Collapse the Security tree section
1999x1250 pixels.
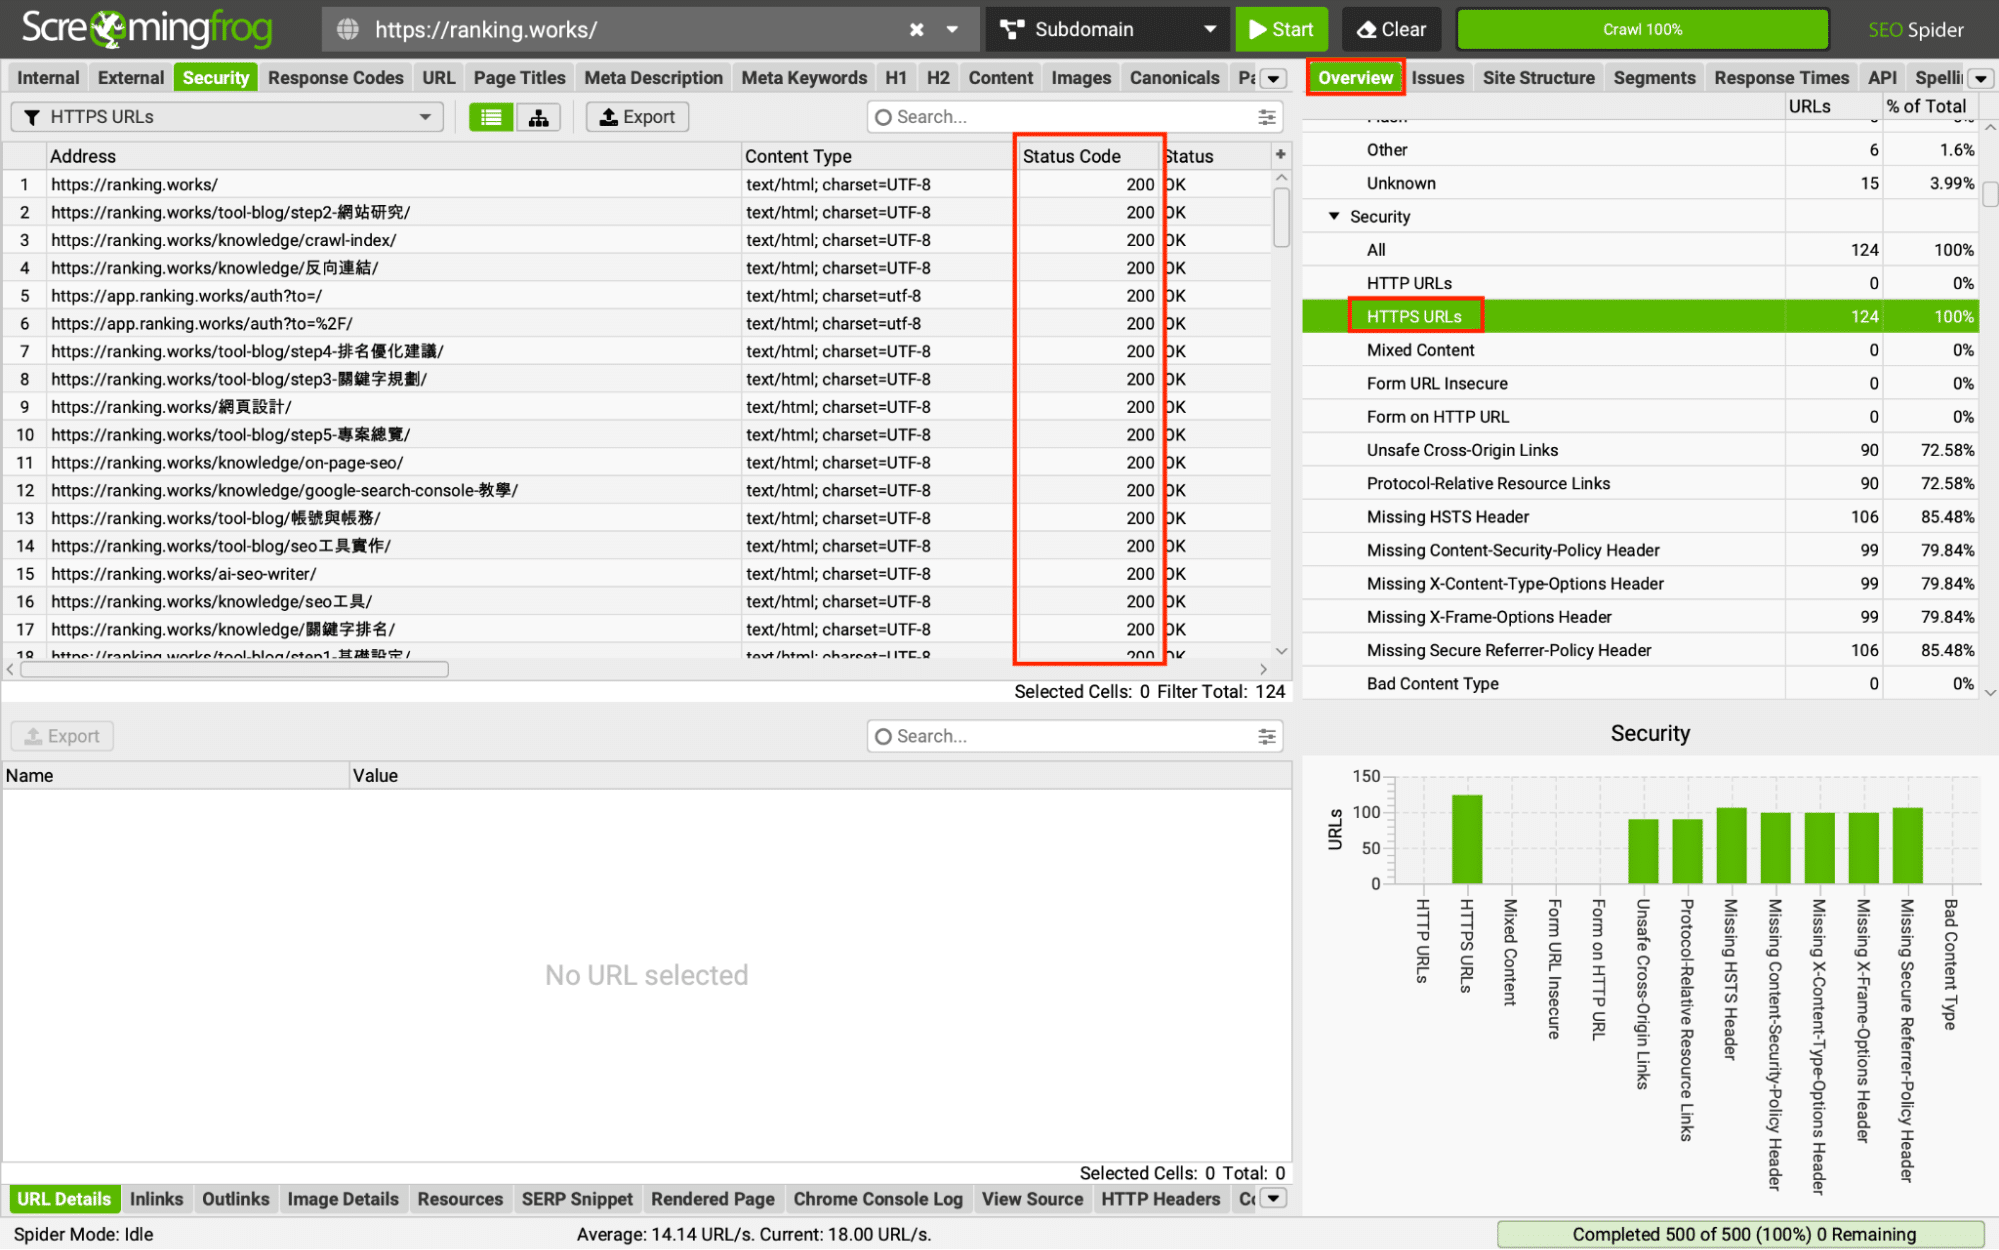click(x=1334, y=216)
